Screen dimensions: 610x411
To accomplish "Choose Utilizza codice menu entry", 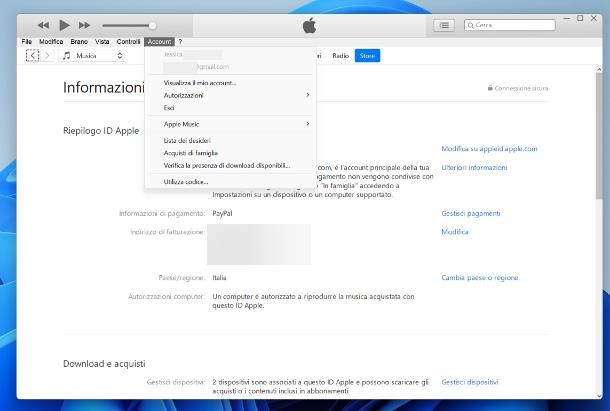I will point(231,182).
